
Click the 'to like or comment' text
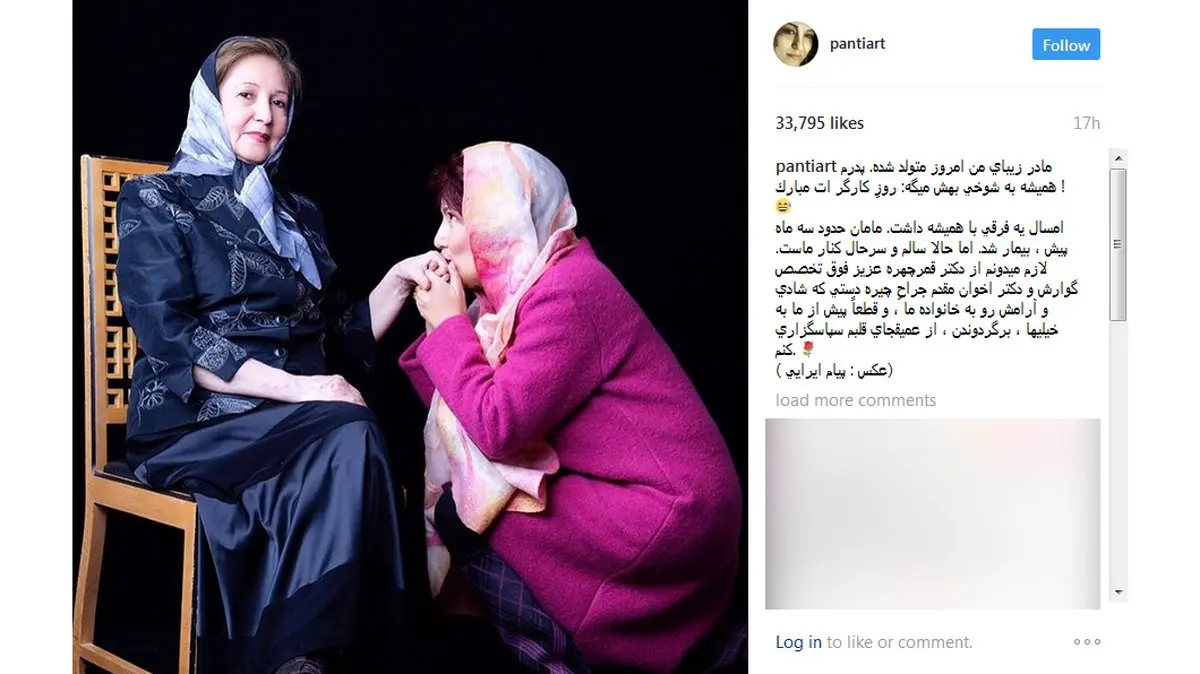coord(899,642)
